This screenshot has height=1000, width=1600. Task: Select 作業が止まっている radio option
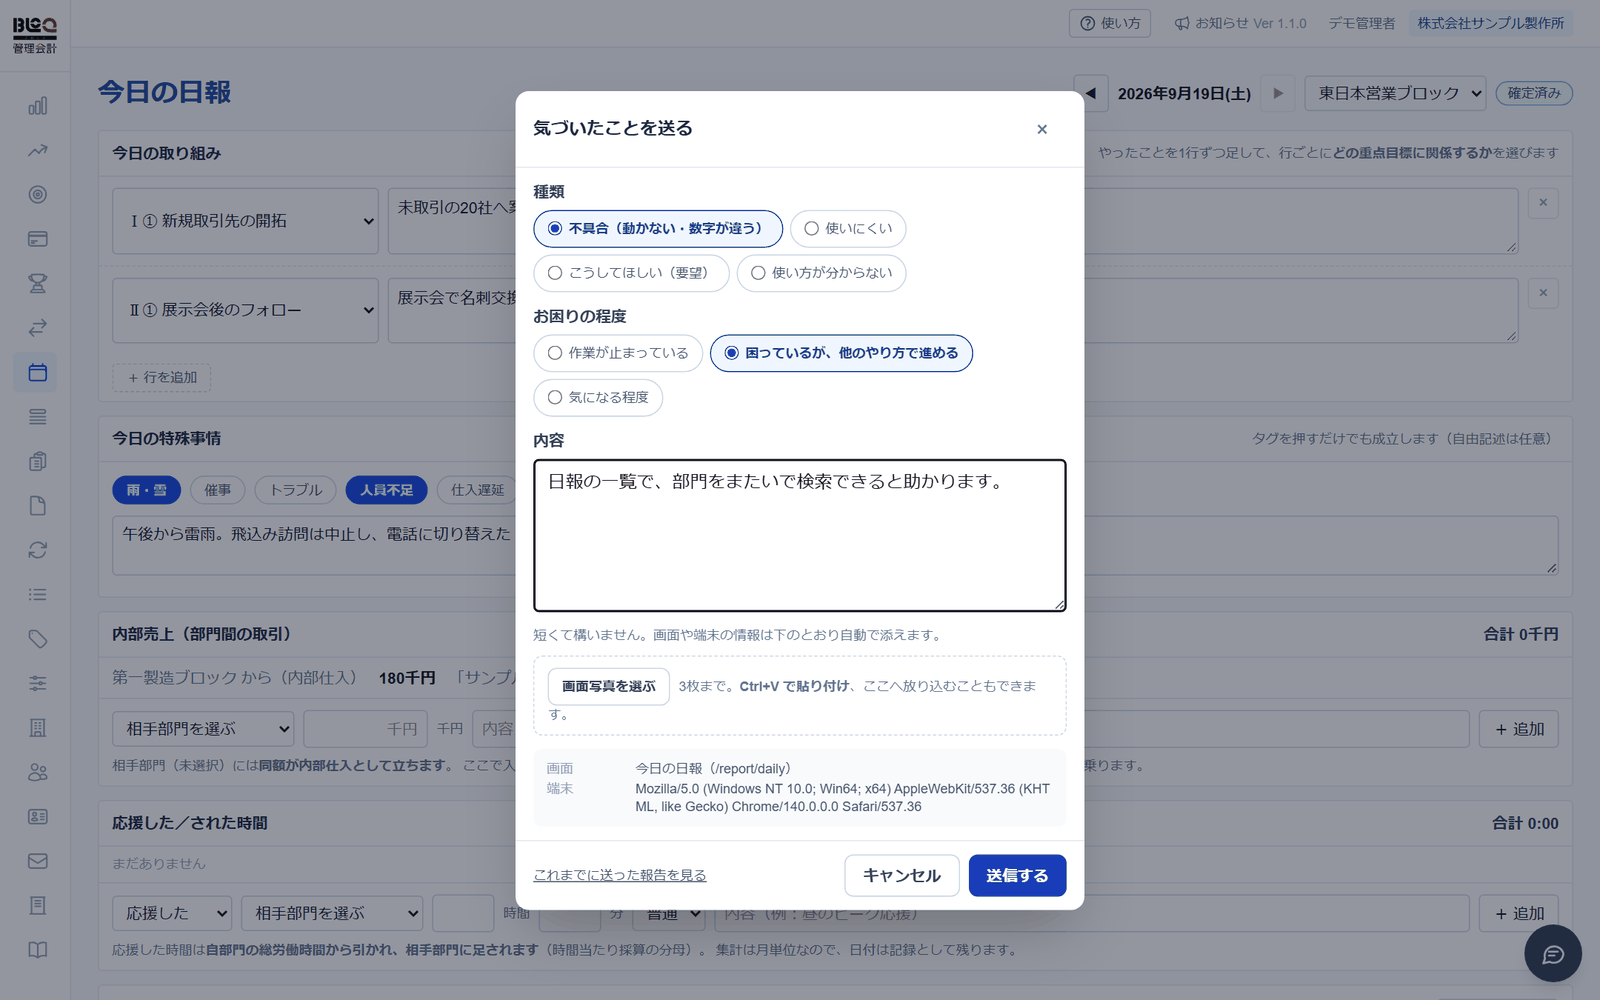pos(618,353)
